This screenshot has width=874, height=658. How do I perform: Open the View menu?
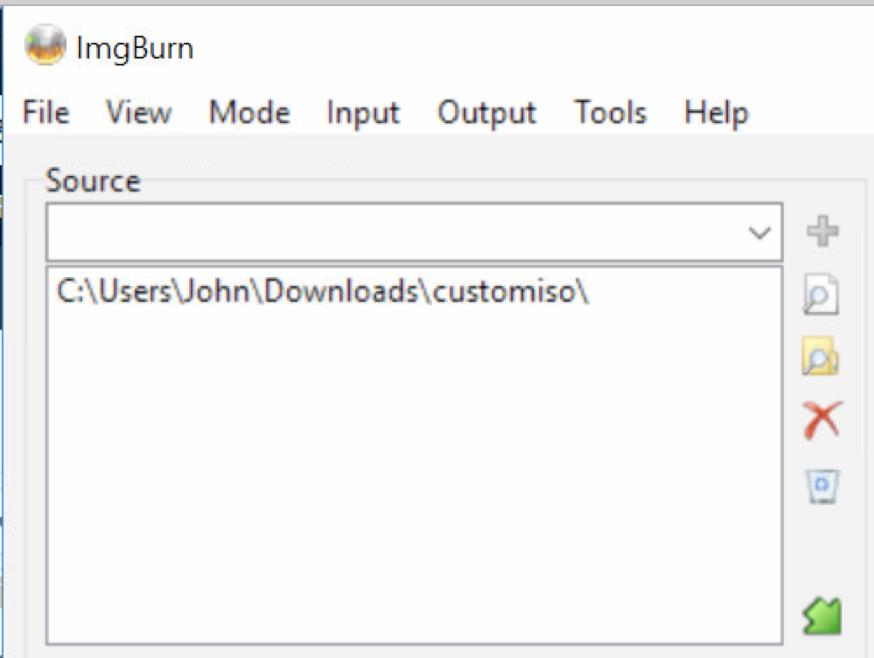139,113
